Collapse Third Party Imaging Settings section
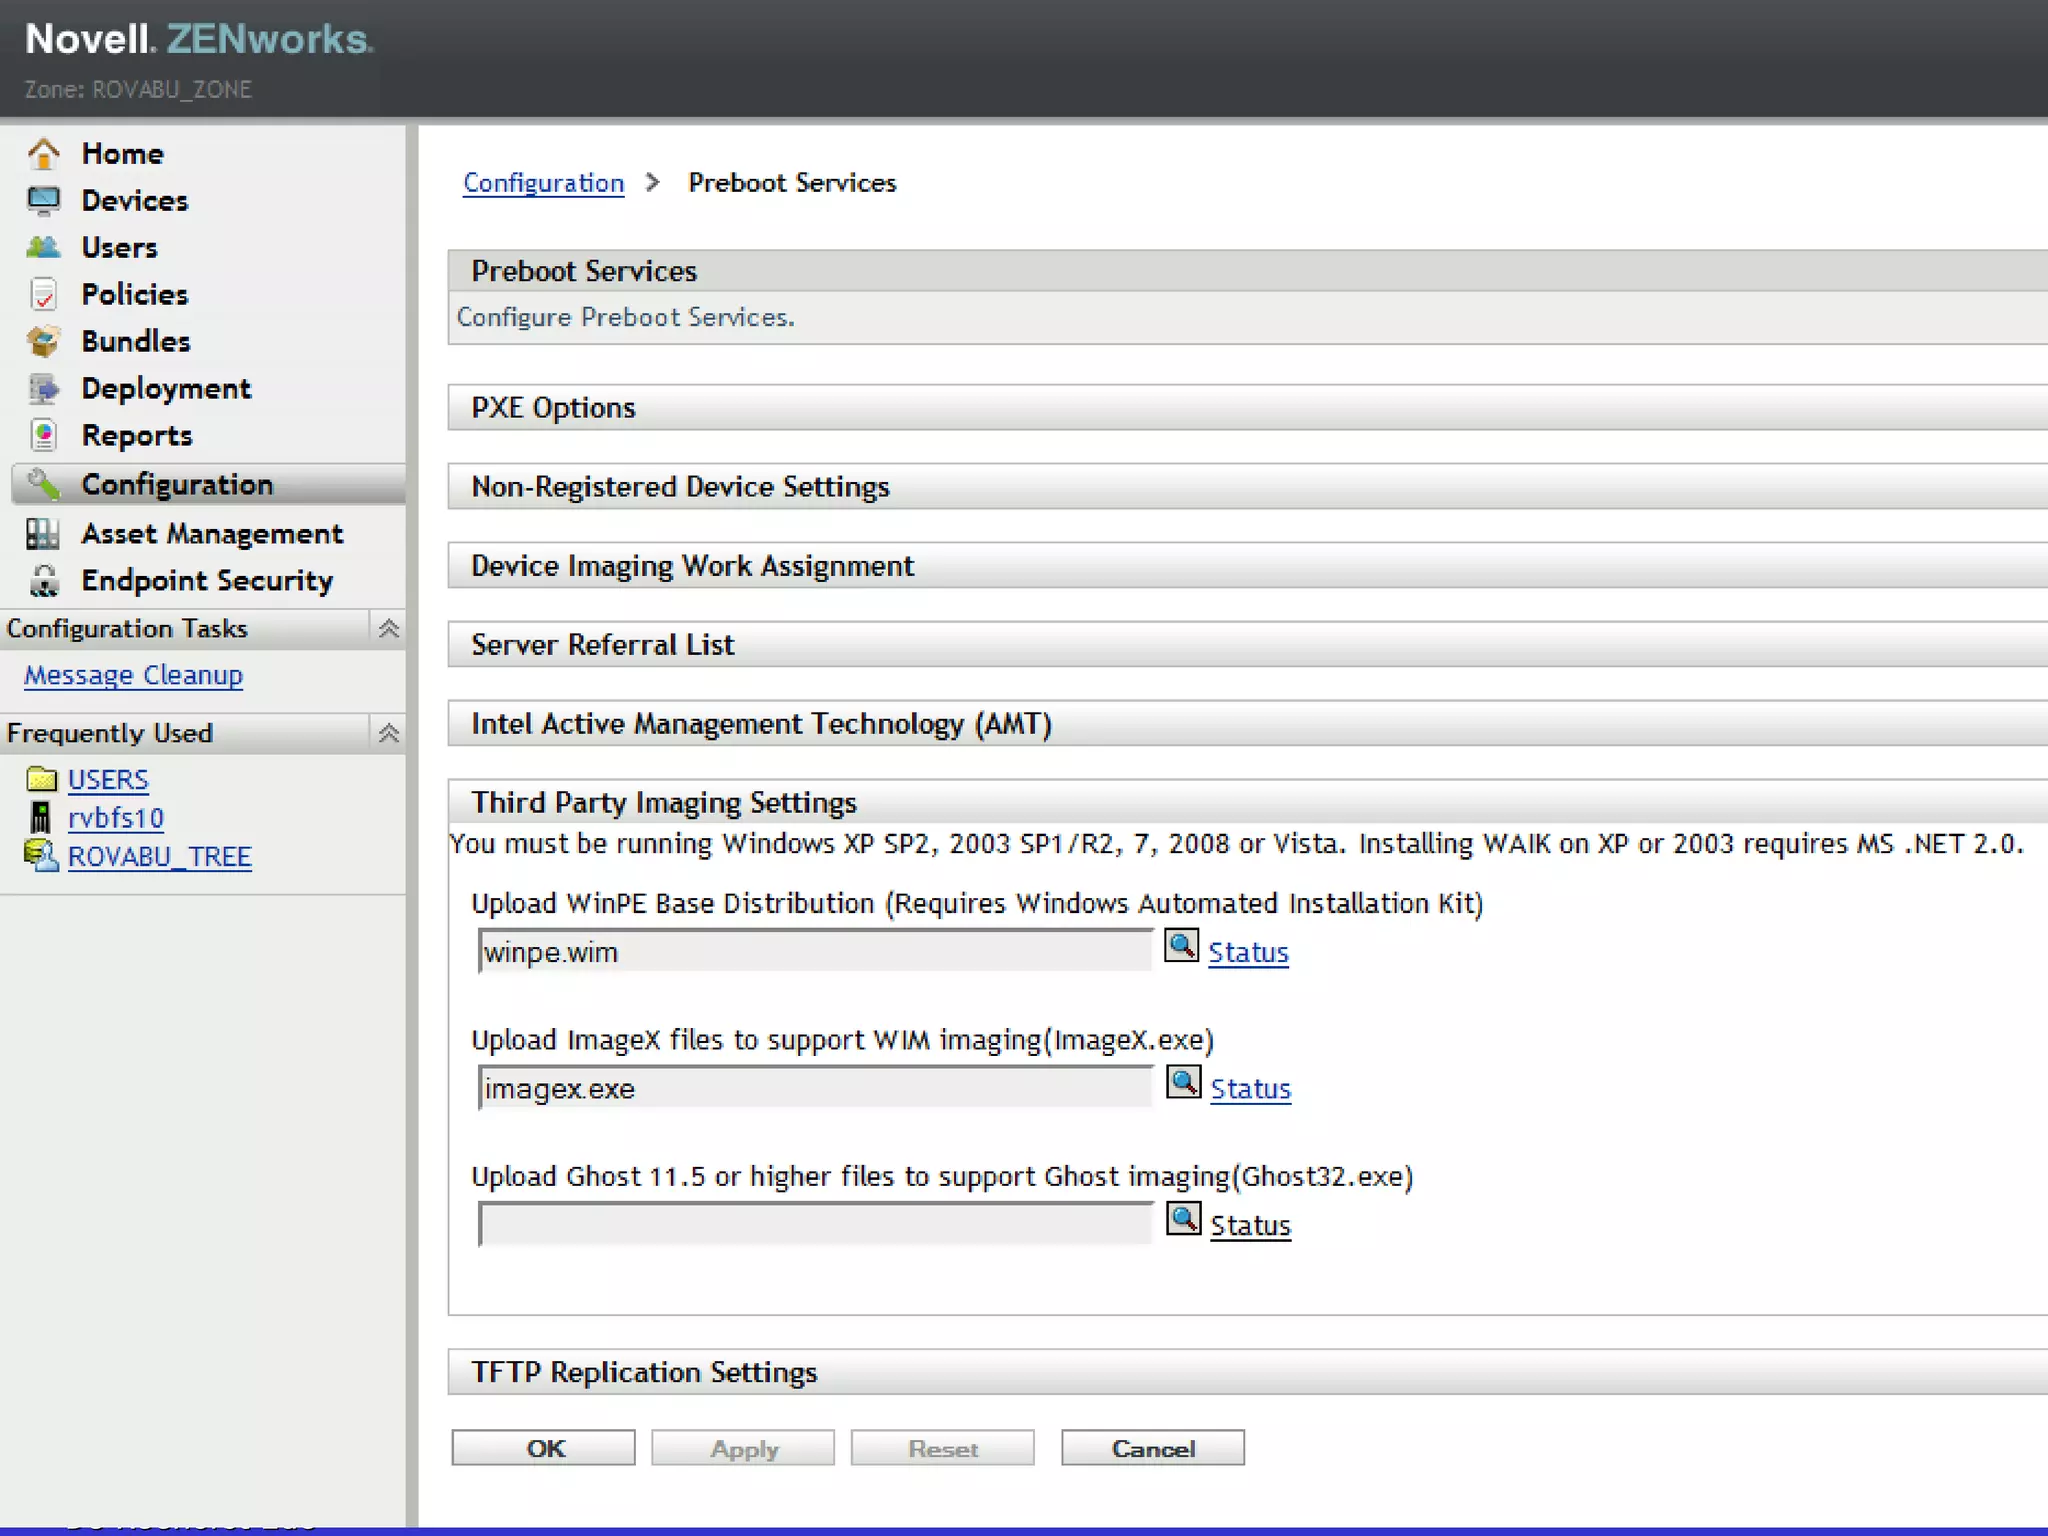The height and width of the screenshot is (1536, 2048). (x=1247, y=802)
